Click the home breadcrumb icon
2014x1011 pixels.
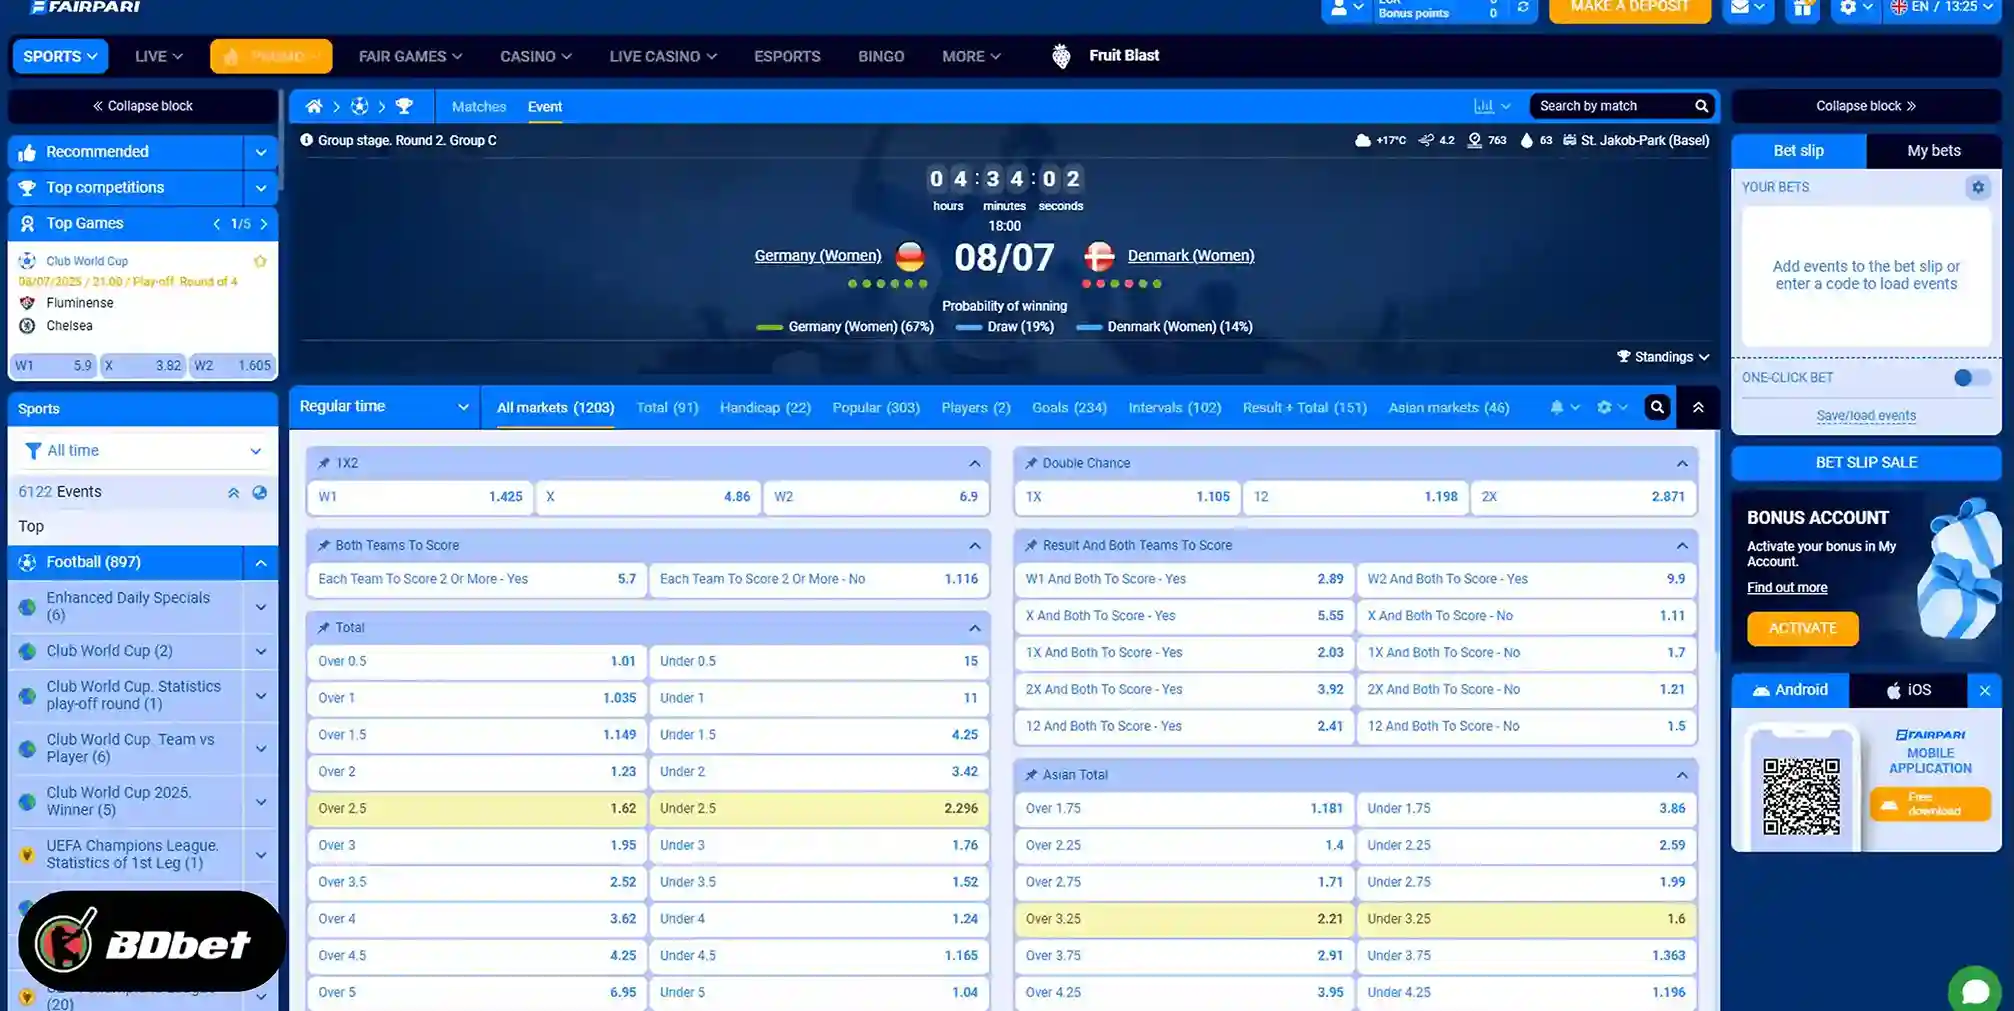[x=313, y=106]
